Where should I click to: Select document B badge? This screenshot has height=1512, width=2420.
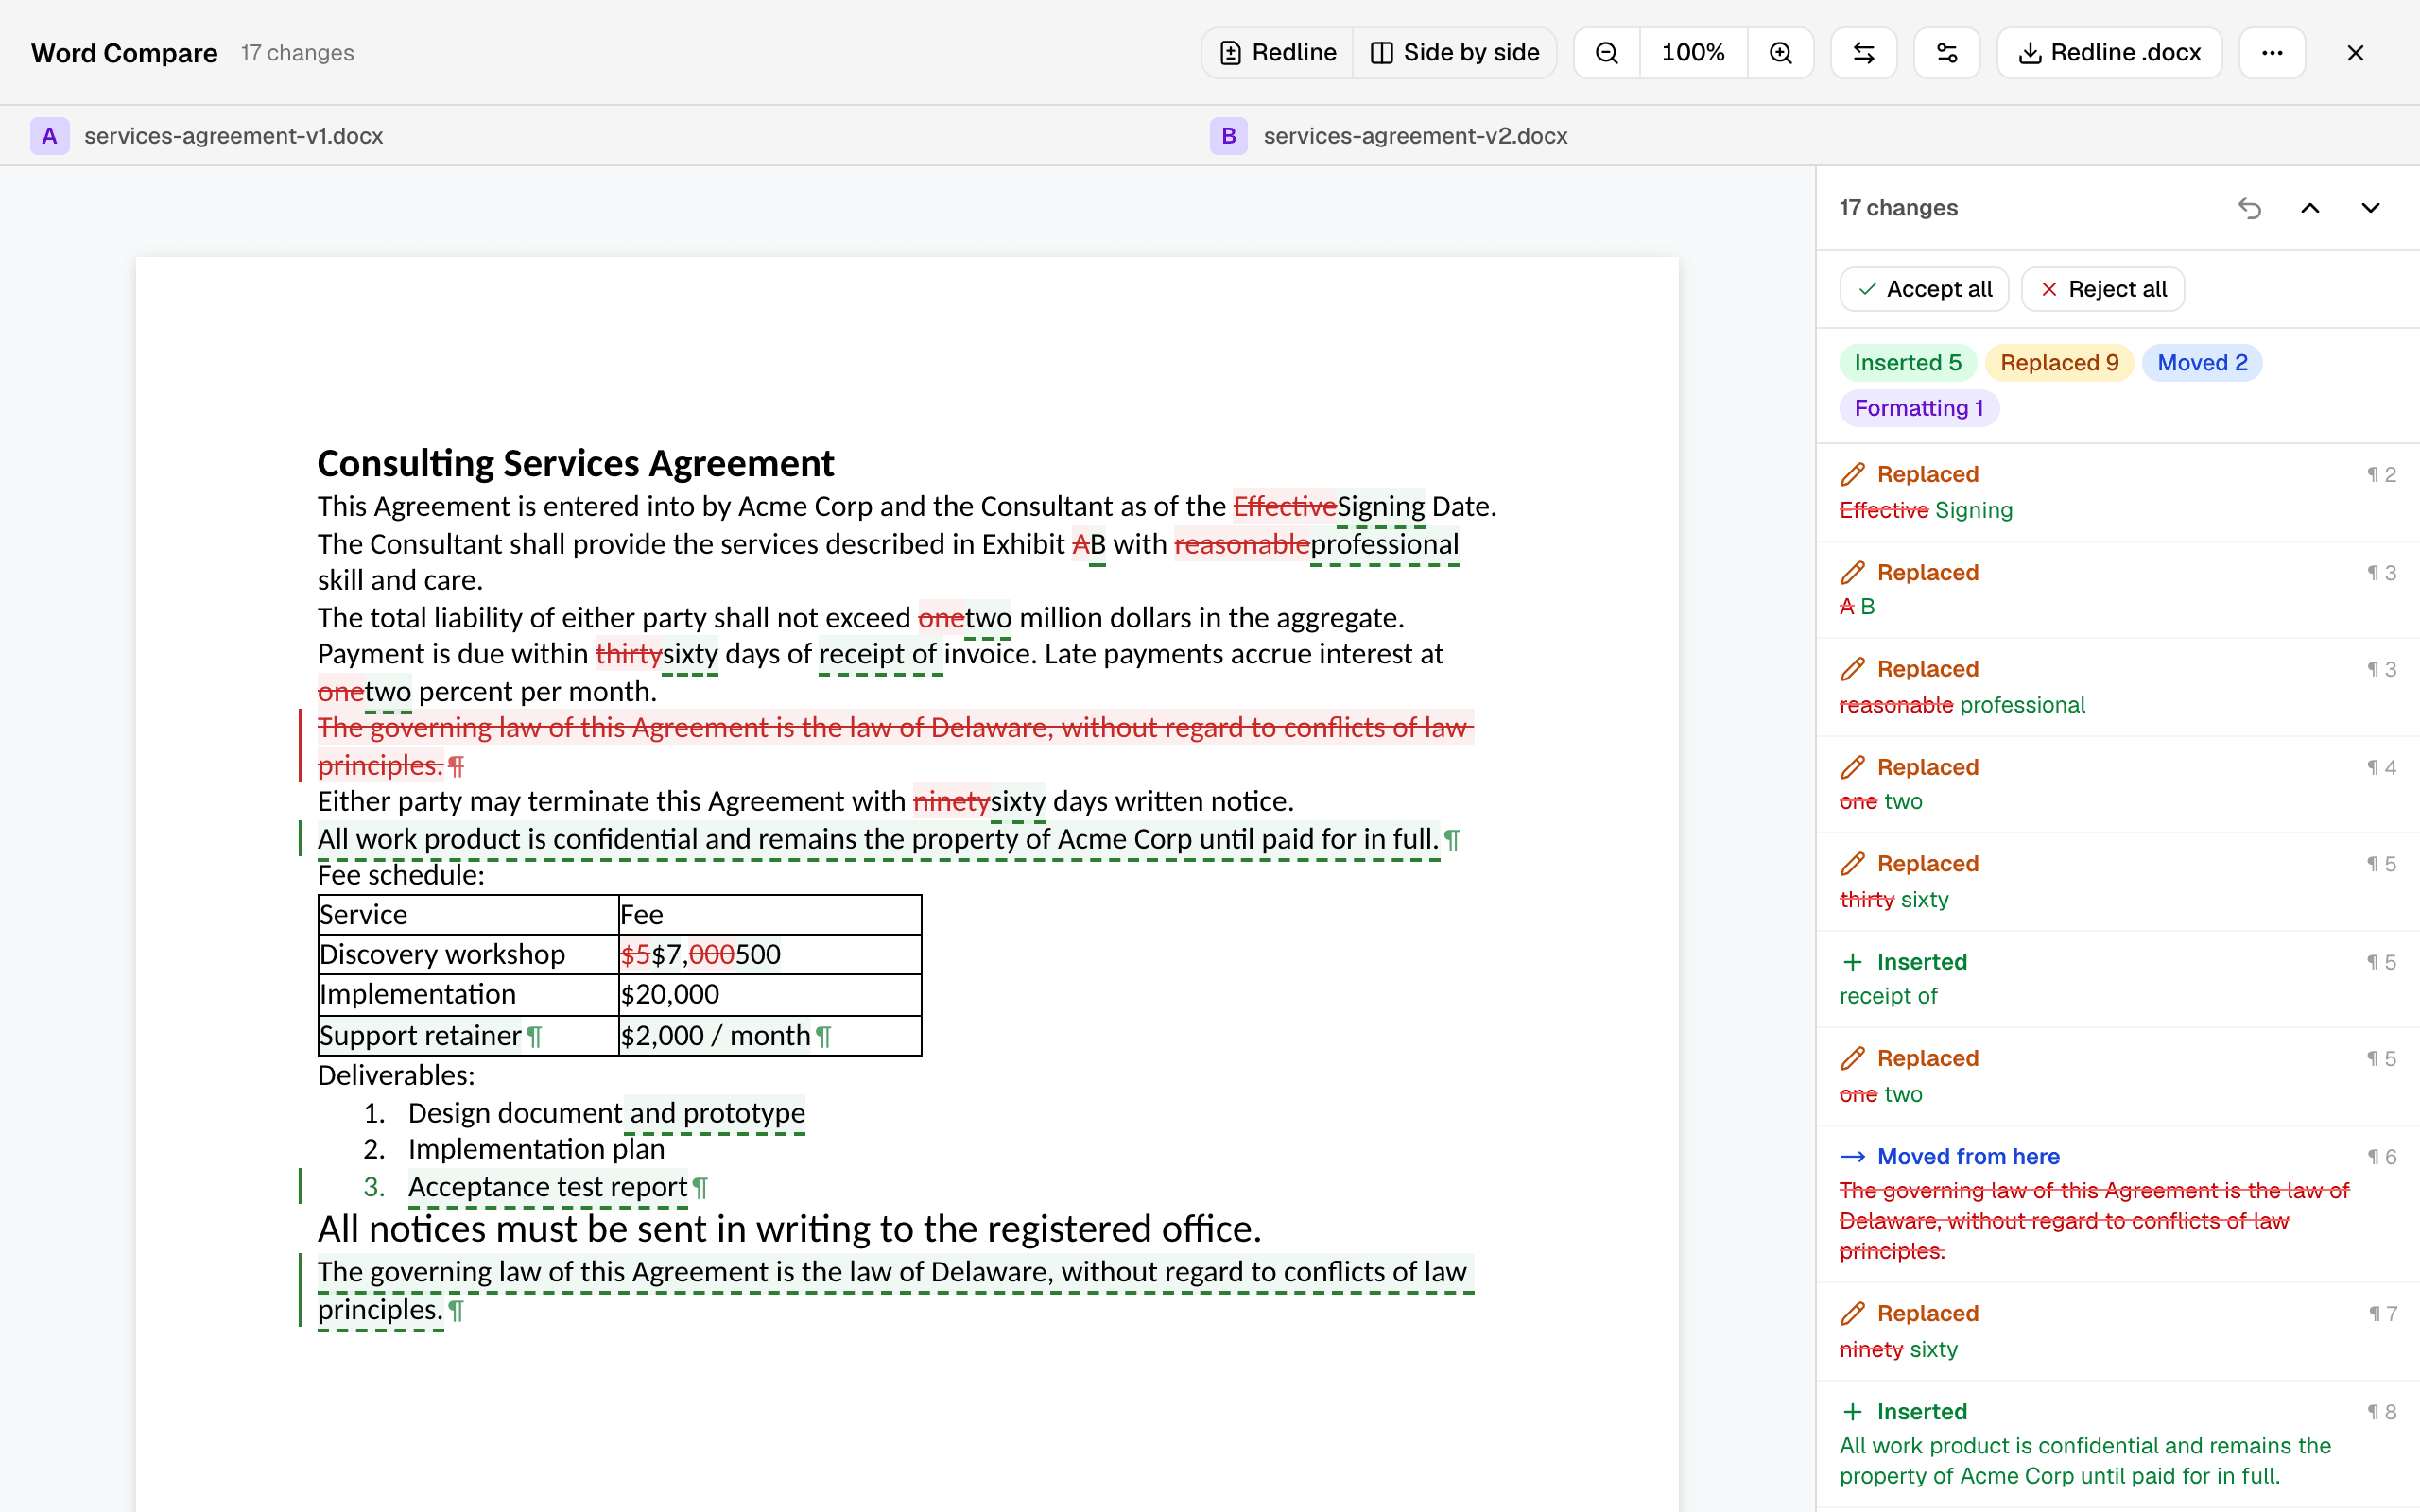1229,136
